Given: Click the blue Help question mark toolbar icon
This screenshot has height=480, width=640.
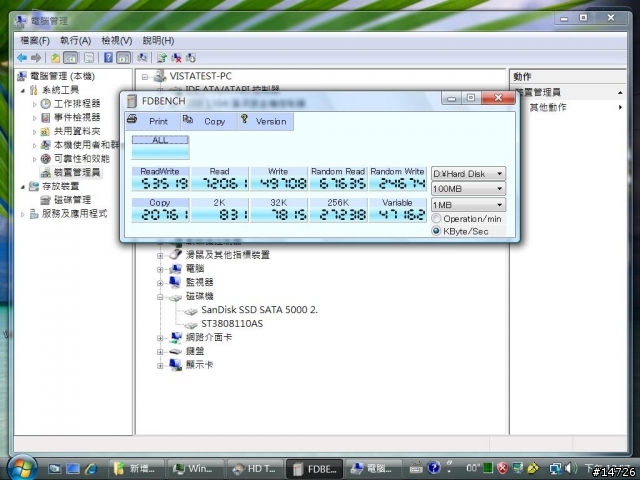Looking at the screenshot, I should coord(108,58).
